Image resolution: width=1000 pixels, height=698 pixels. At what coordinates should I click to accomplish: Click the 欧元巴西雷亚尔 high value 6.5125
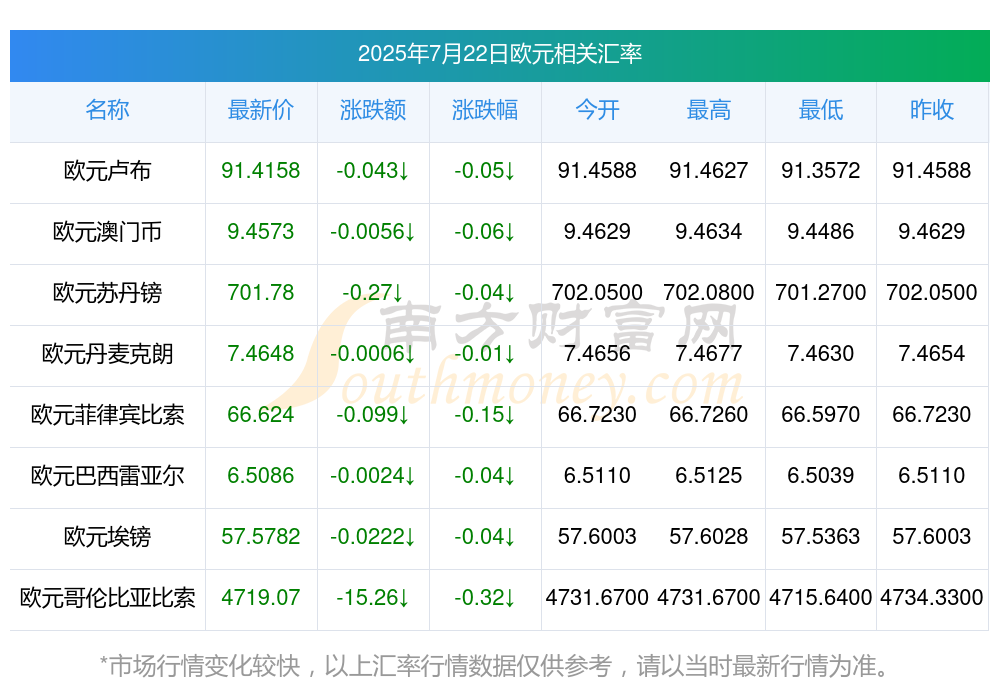[709, 476]
